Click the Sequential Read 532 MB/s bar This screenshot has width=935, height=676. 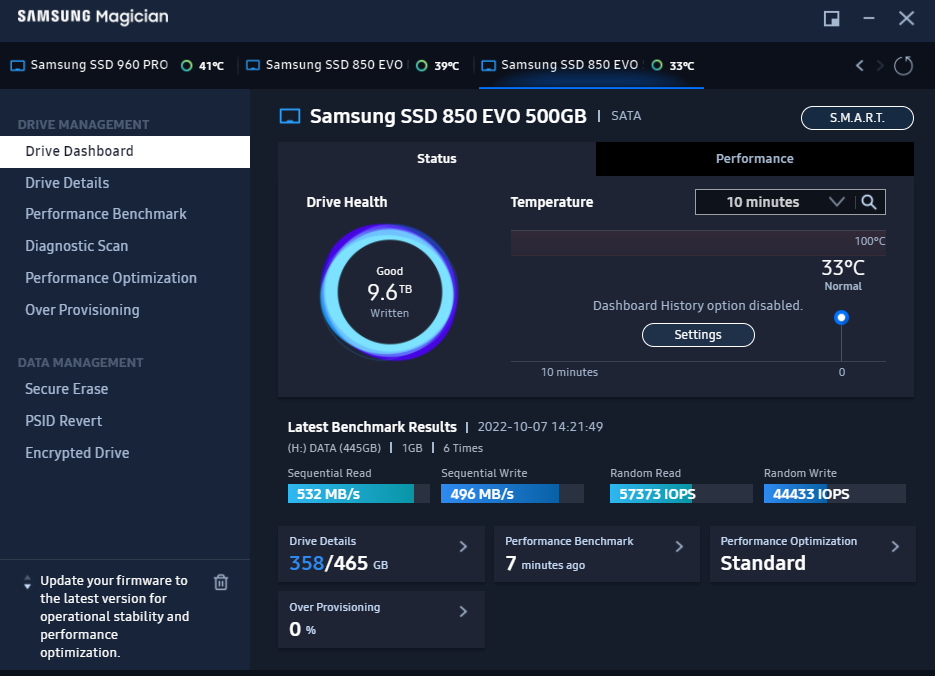(x=358, y=494)
